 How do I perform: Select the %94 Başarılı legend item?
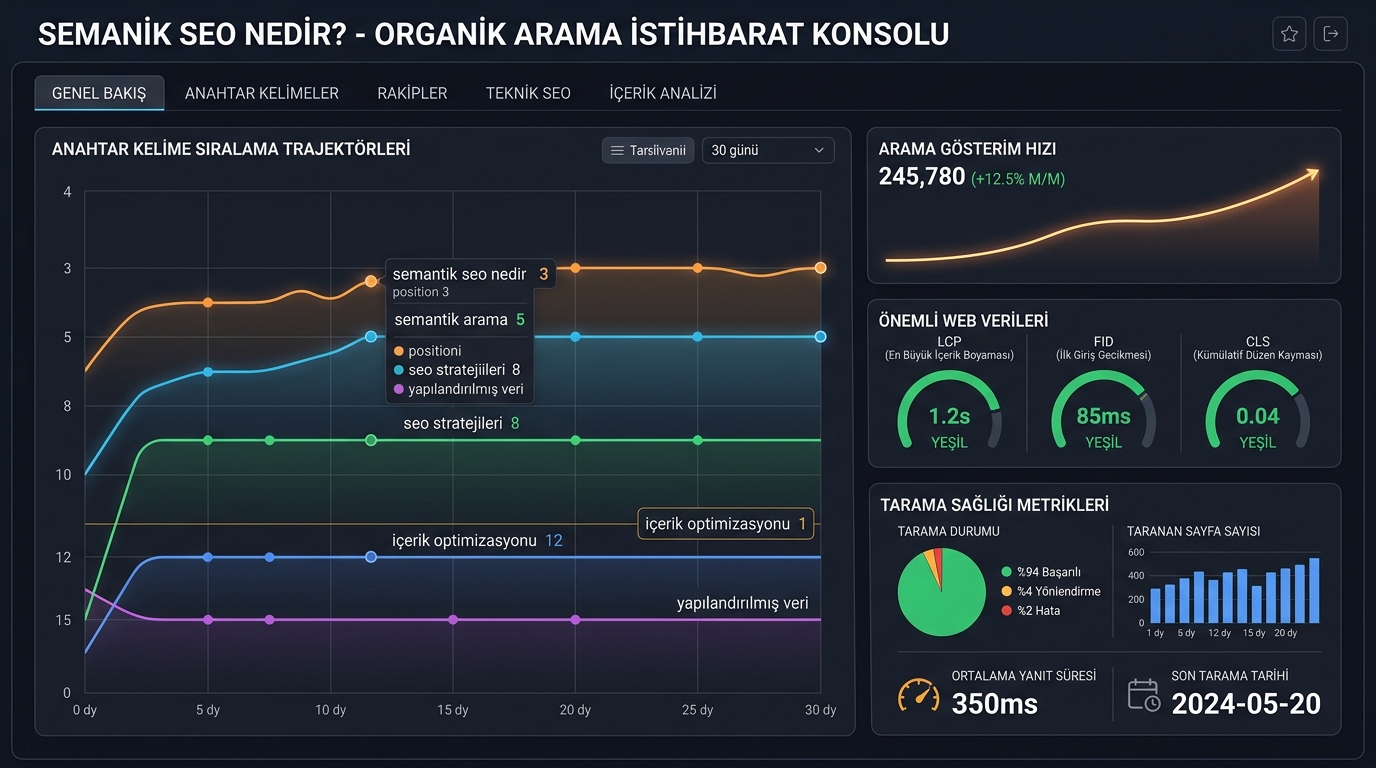pyautogui.click(x=1041, y=572)
